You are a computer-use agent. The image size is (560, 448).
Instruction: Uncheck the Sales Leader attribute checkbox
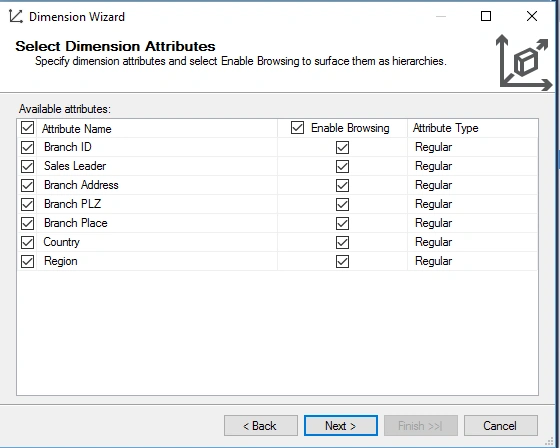click(28, 166)
